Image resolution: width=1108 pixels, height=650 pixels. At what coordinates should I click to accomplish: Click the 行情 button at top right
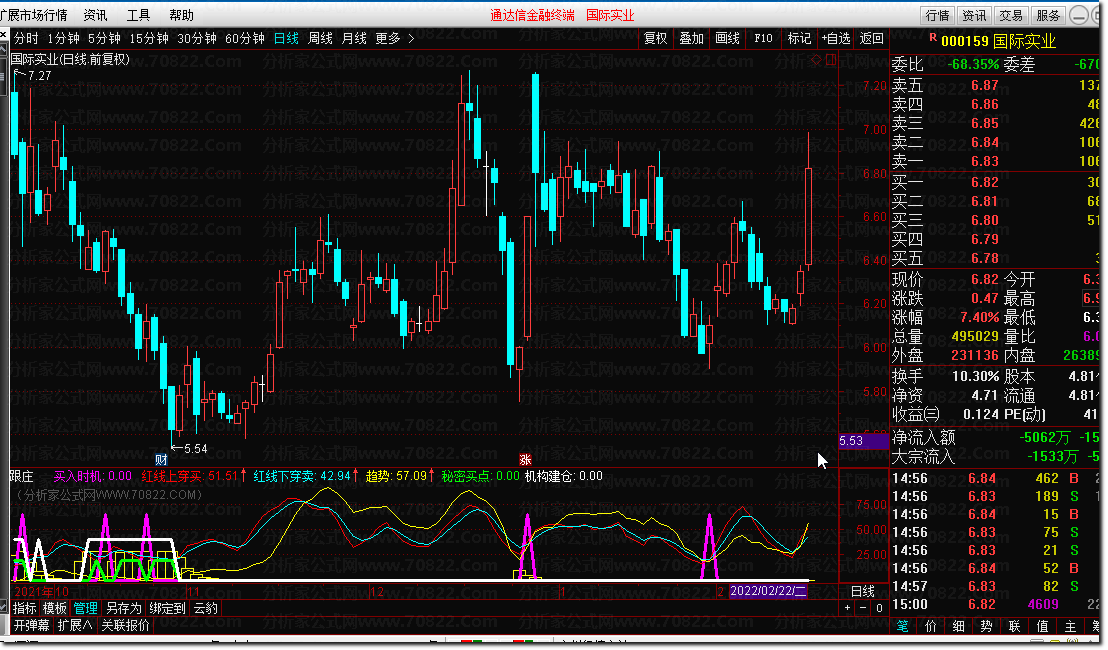(938, 15)
